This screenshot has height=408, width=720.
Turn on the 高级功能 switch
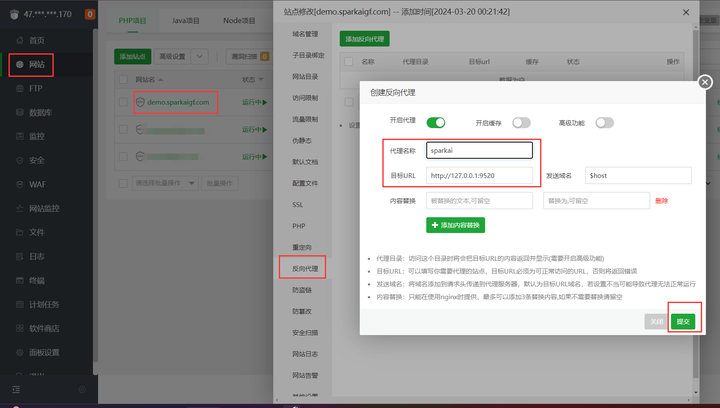604,122
